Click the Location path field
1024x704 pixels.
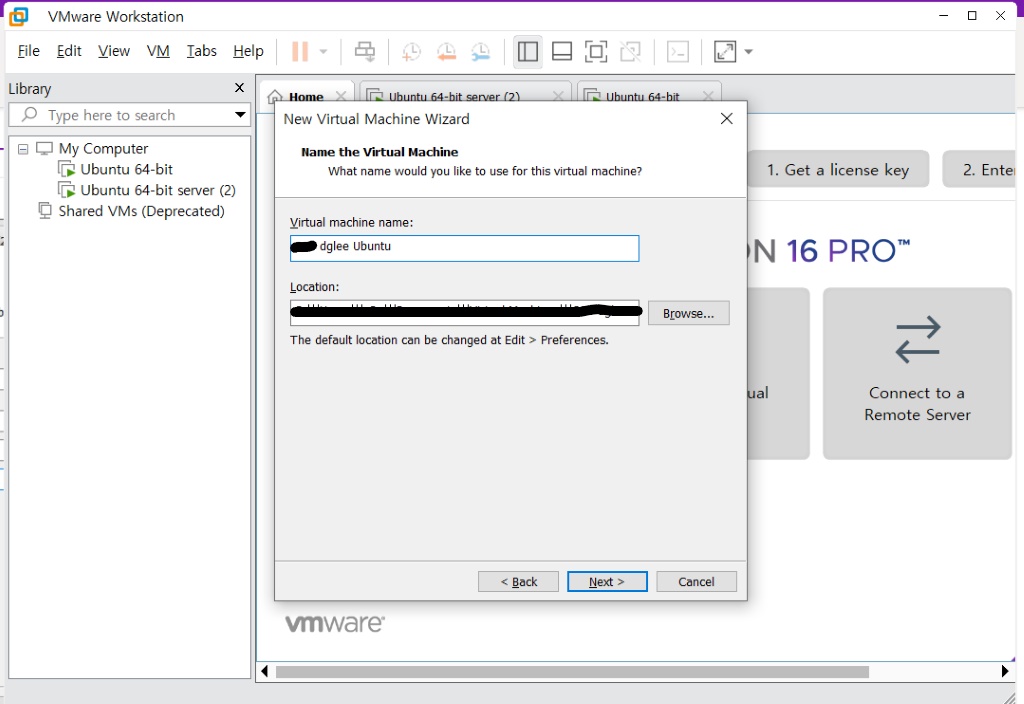tap(464, 313)
